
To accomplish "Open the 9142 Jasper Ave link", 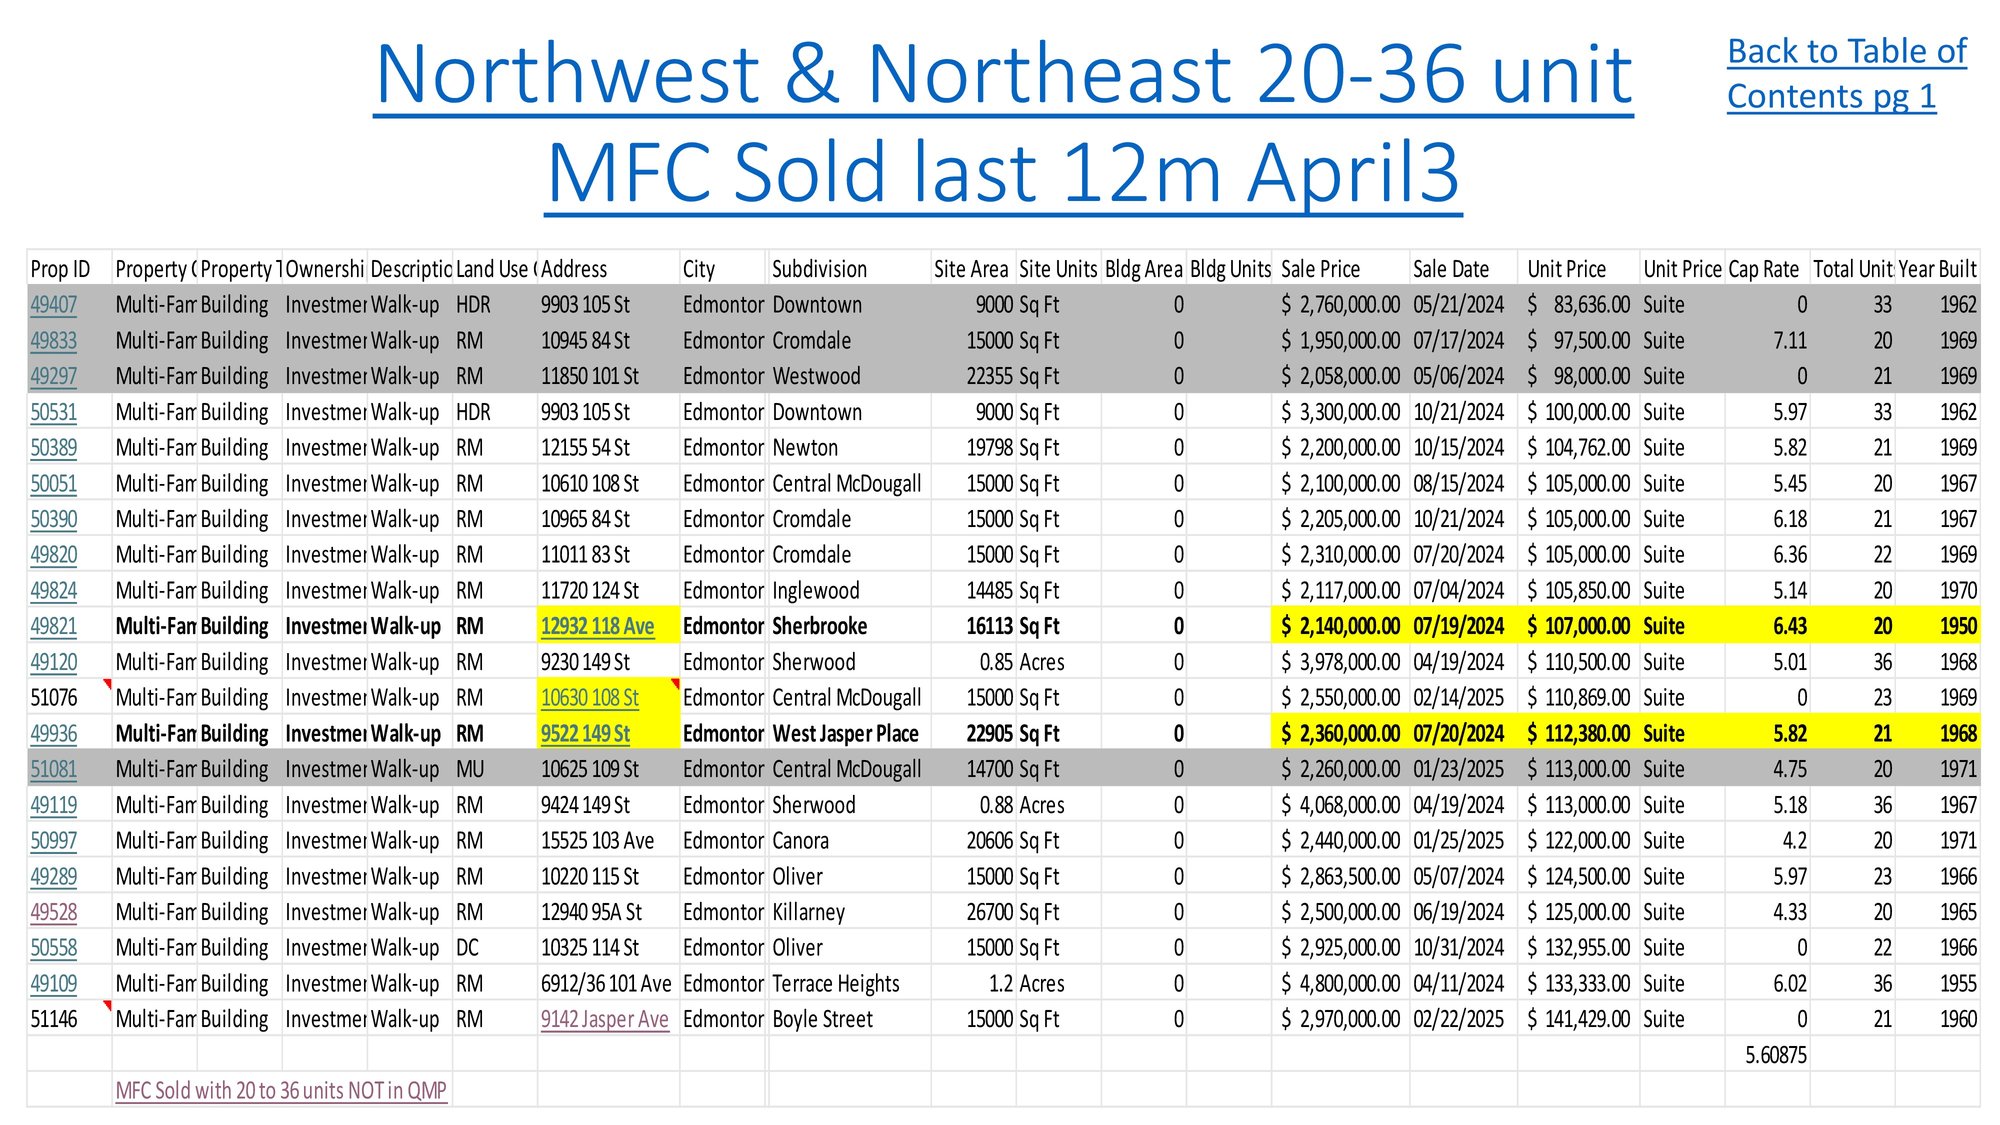I will coord(605,1020).
